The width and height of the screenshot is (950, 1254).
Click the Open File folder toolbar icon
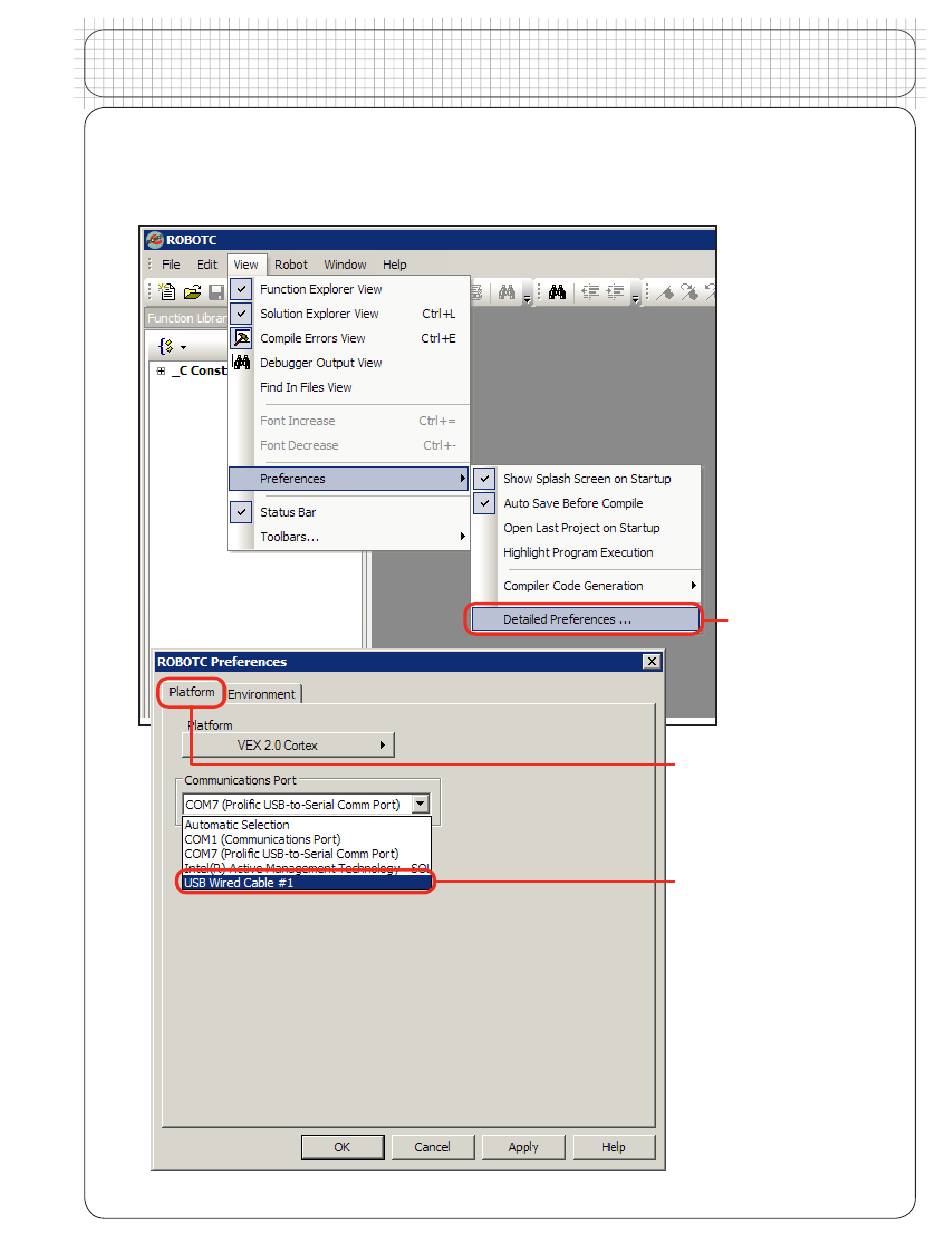[x=192, y=292]
